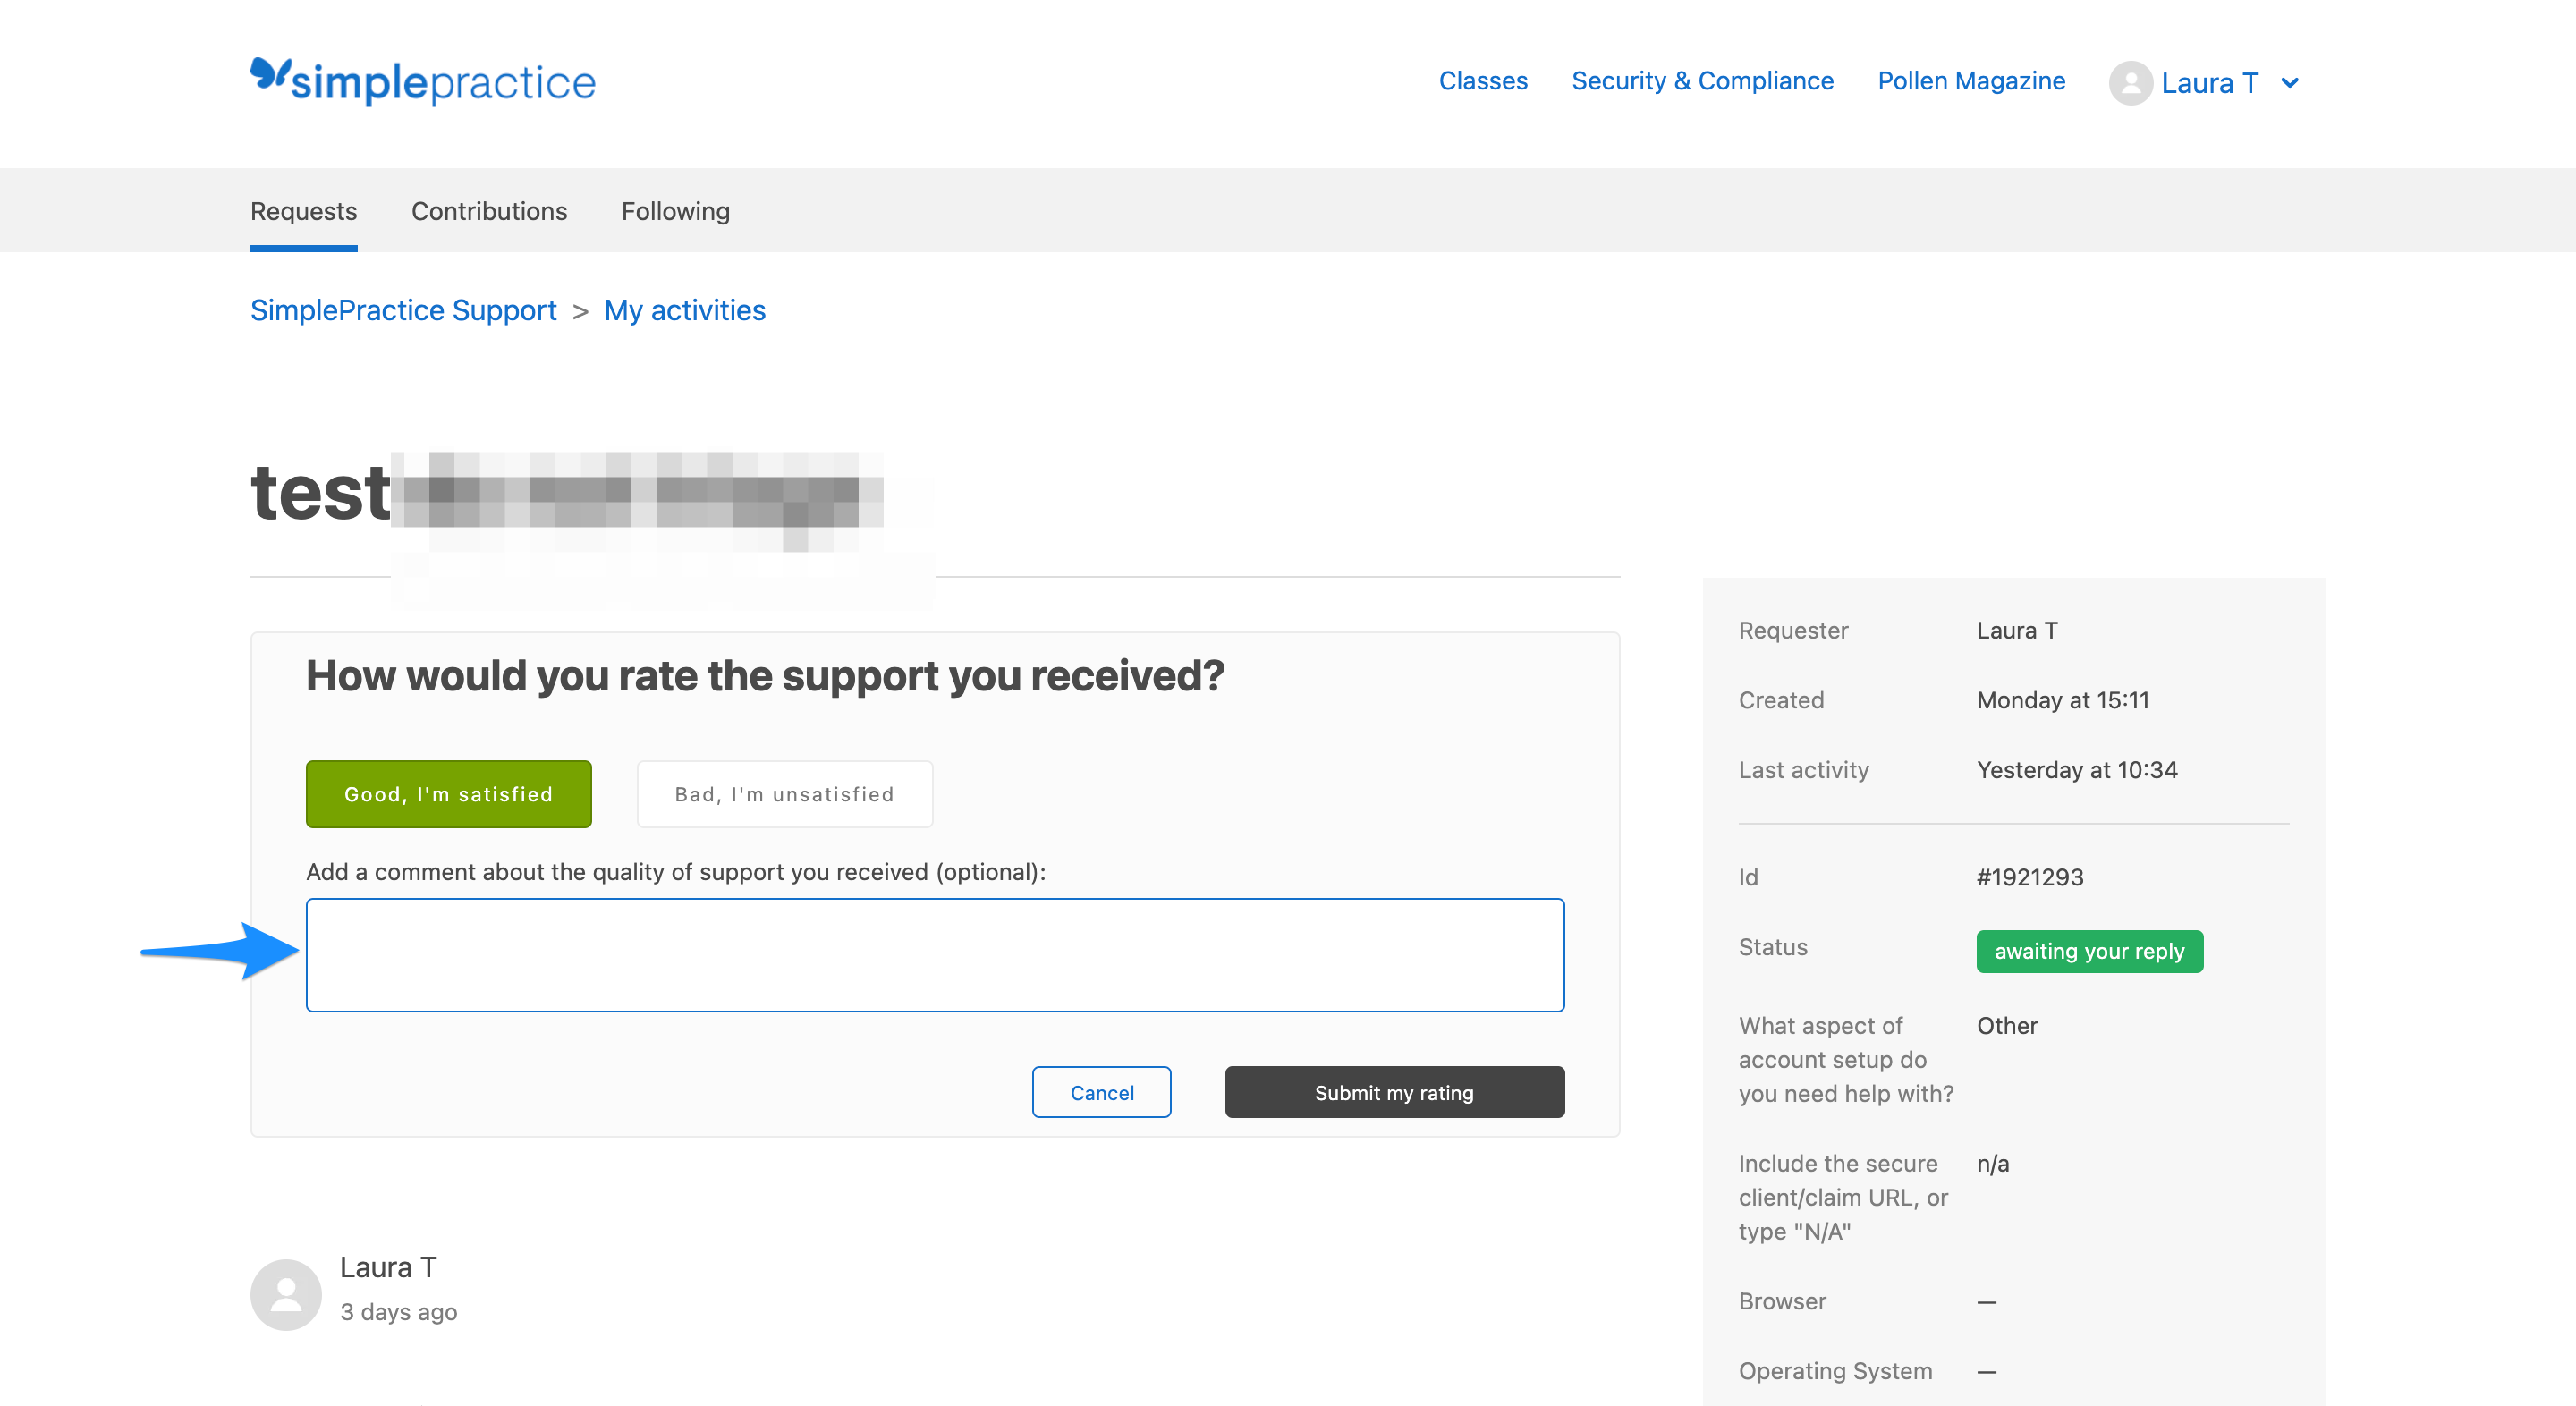The image size is (2576, 1406).
Task: Click the rating question heading
Action: click(765, 675)
